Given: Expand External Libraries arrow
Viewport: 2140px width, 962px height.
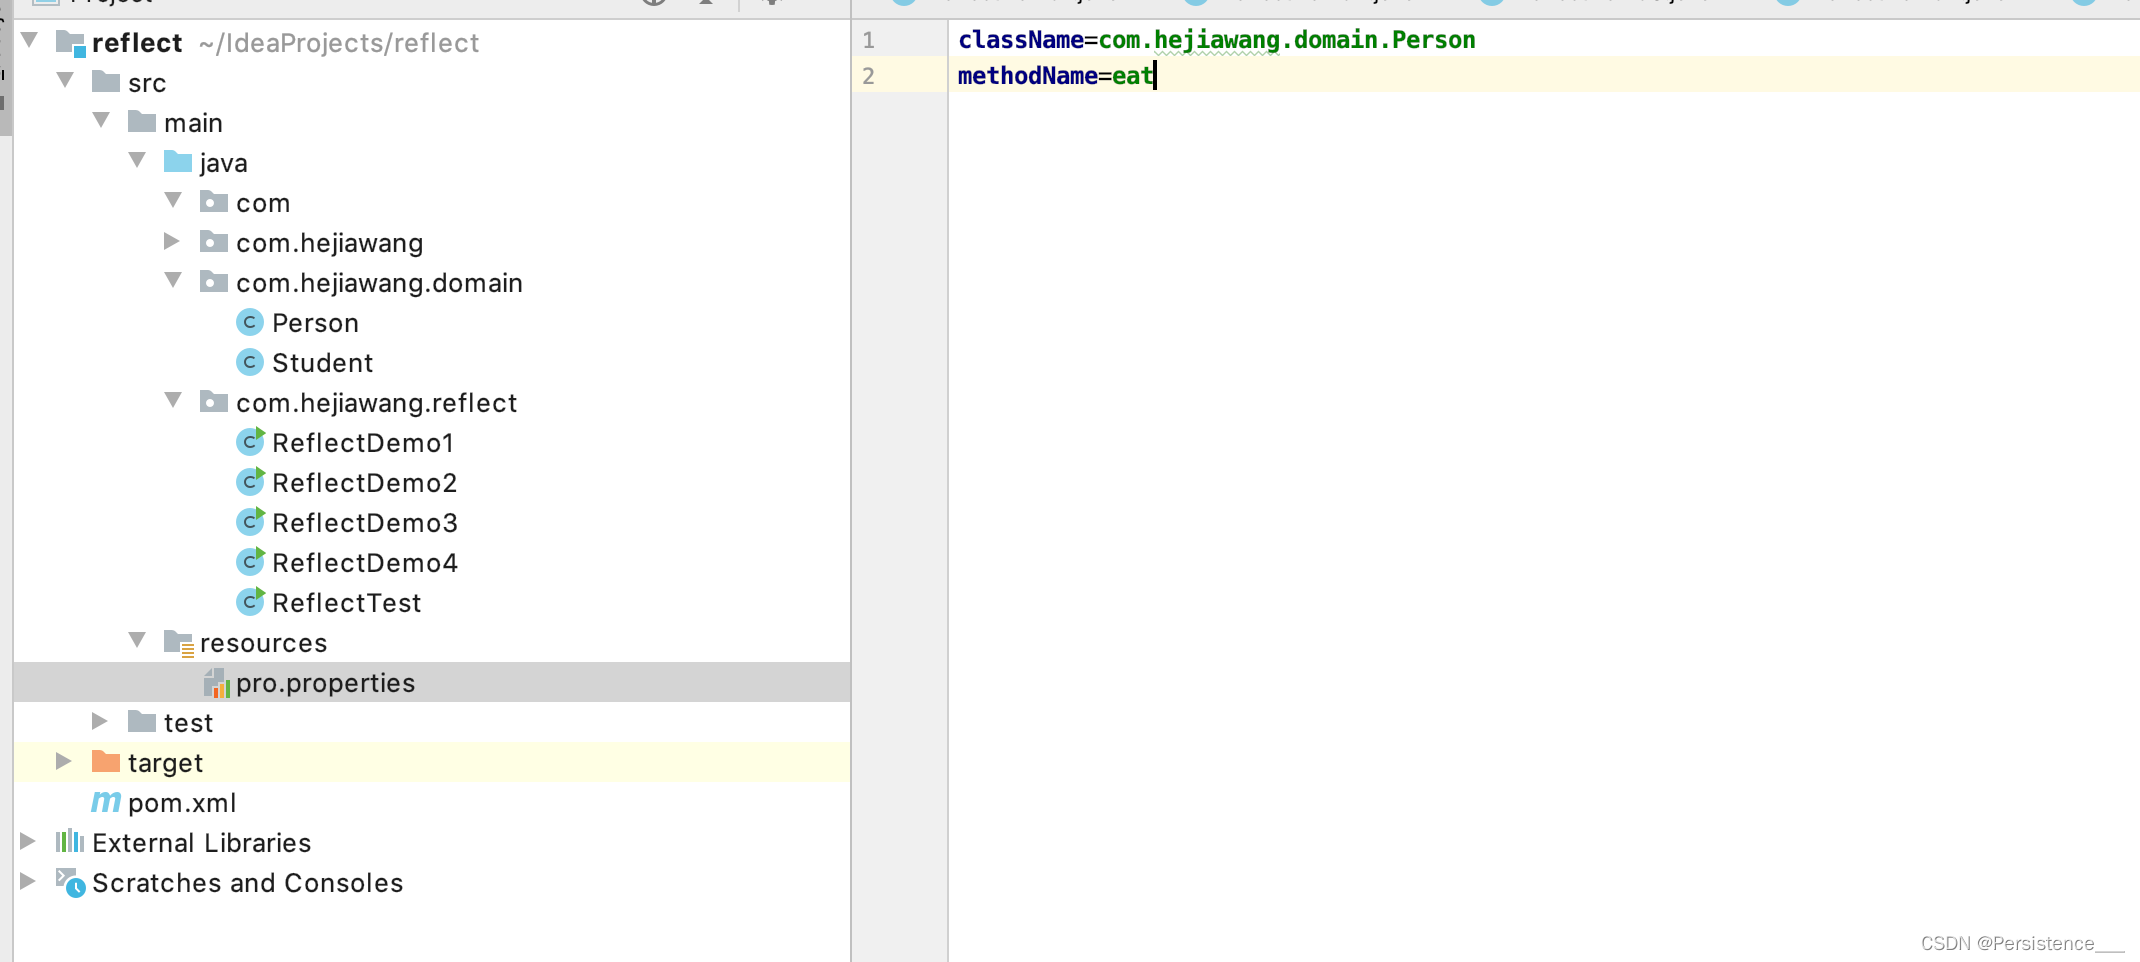Looking at the screenshot, I should [28, 841].
